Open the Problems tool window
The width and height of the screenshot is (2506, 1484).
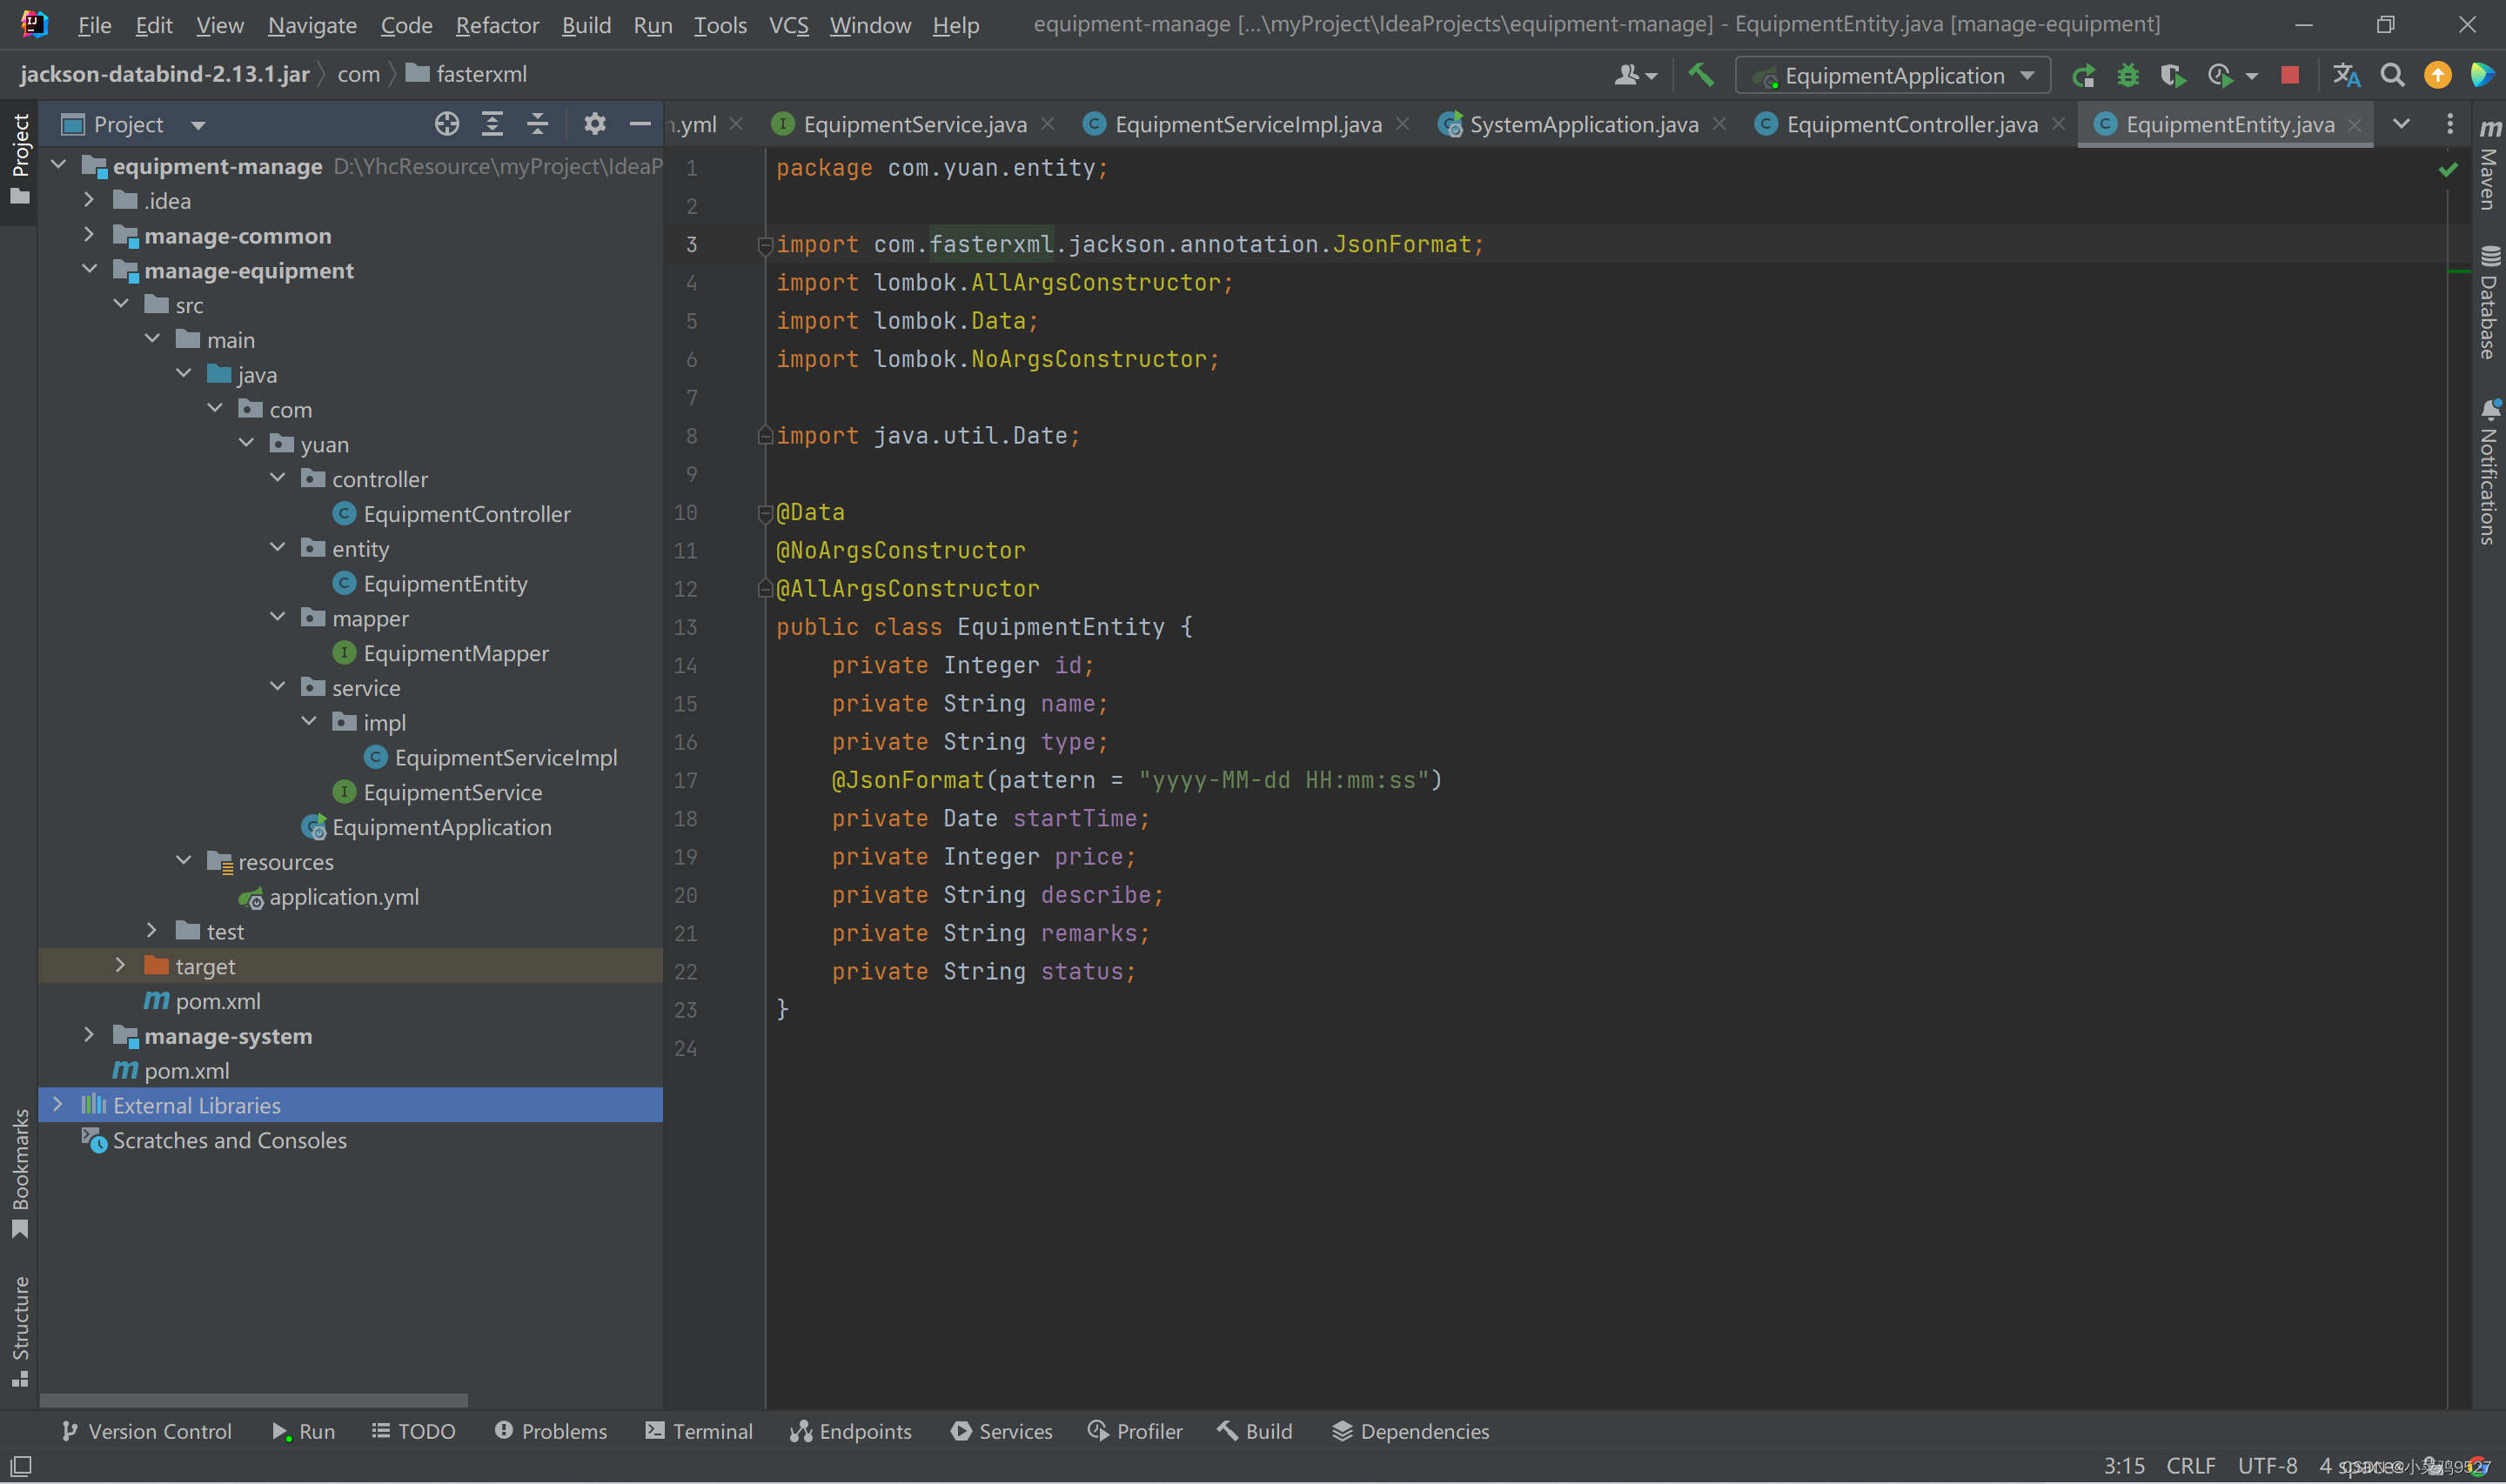[x=551, y=1431]
